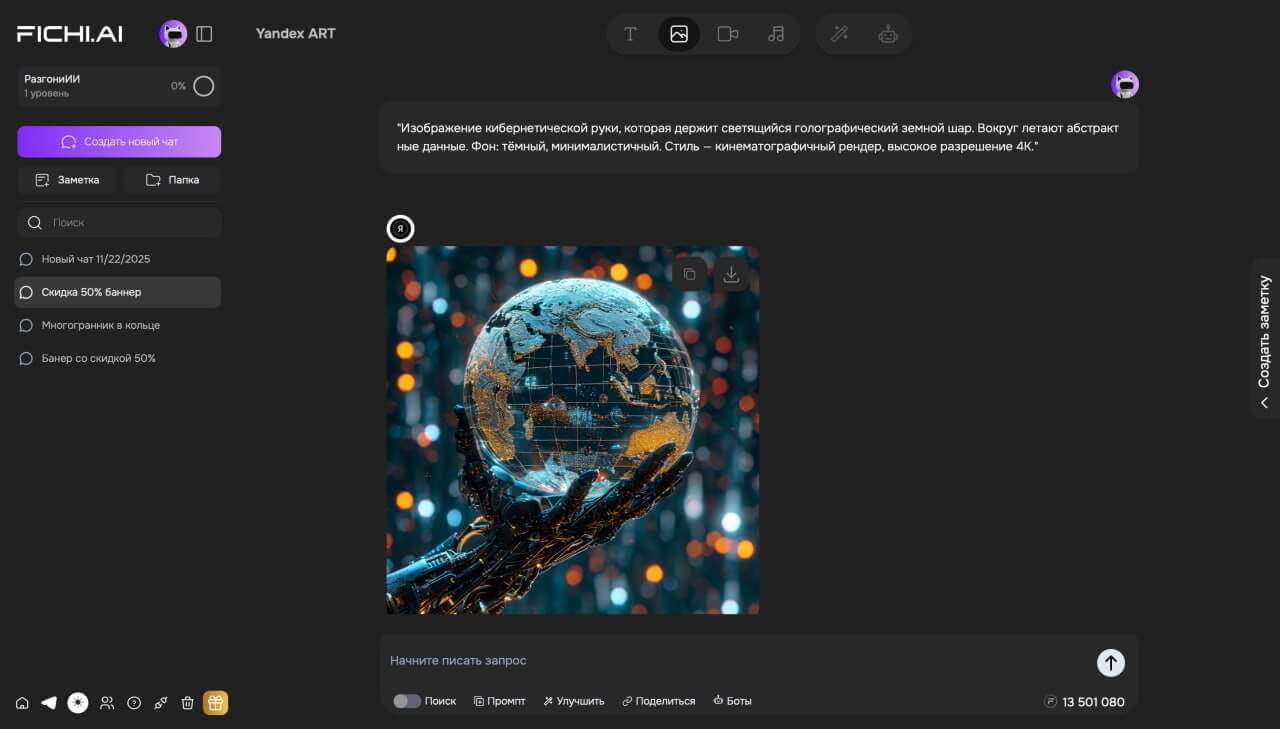Open the Промпт options

click(499, 701)
